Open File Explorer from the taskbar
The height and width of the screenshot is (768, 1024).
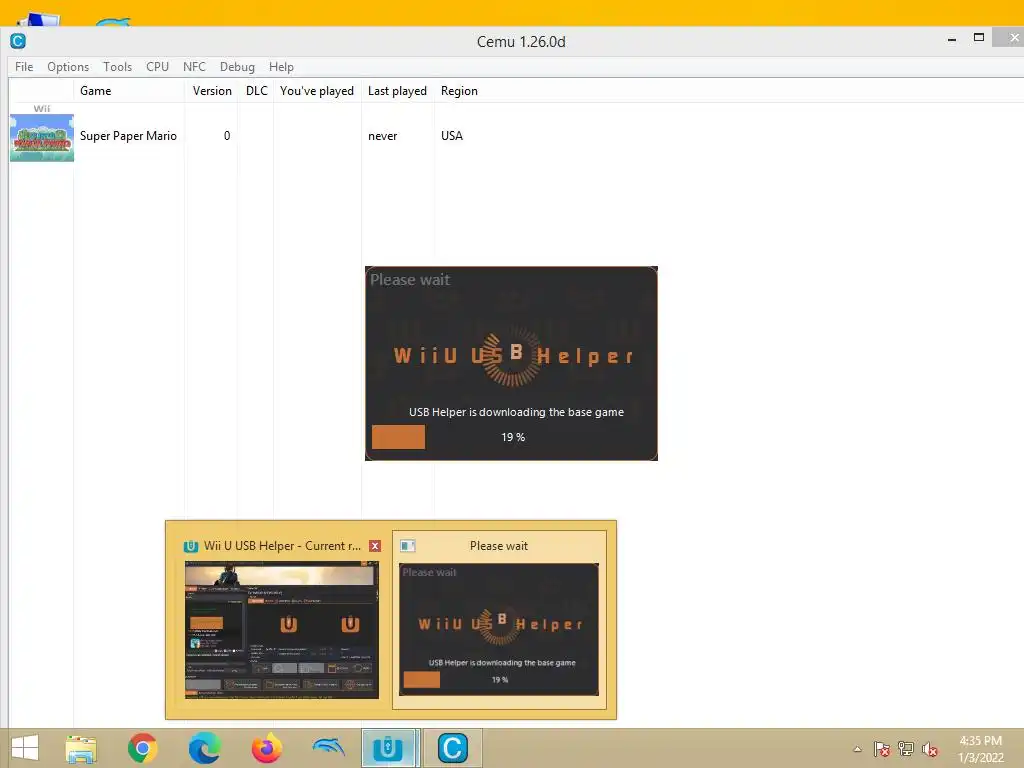[81, 748]
